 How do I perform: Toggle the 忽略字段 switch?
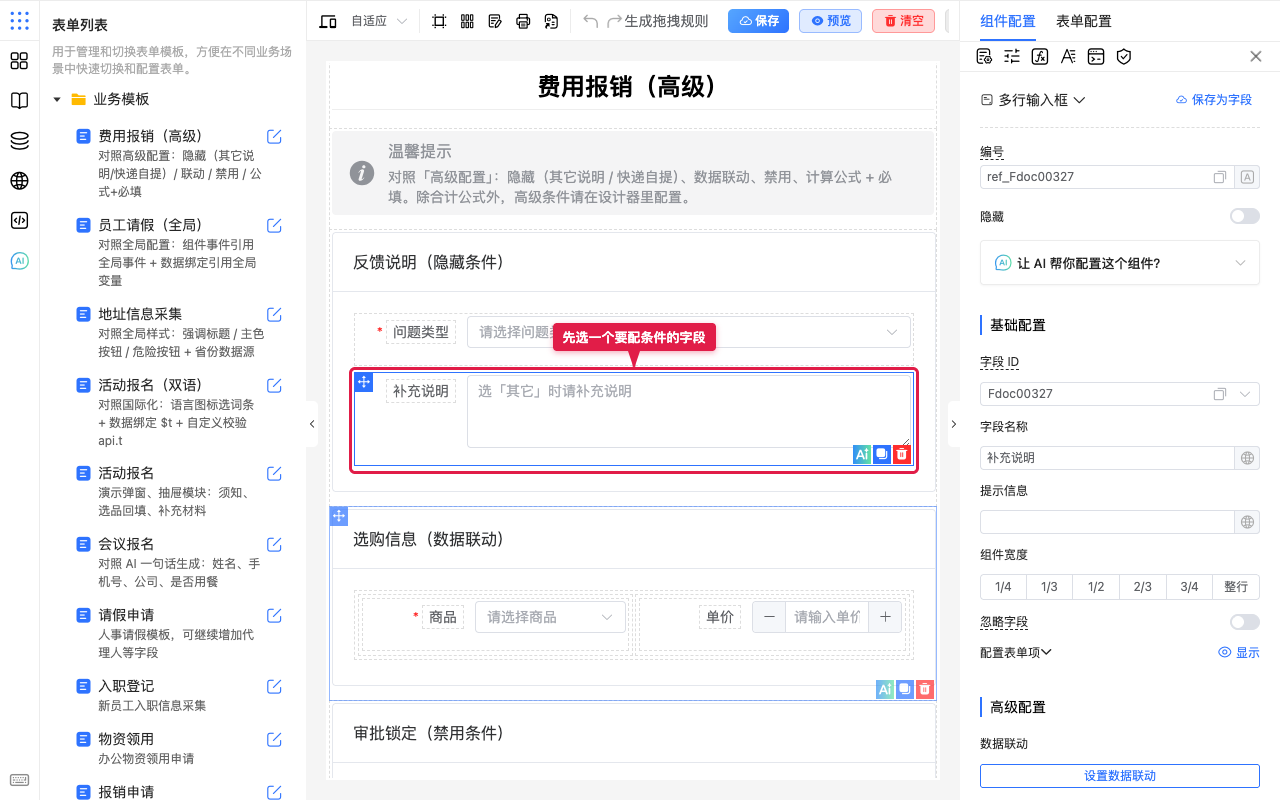1245,622
